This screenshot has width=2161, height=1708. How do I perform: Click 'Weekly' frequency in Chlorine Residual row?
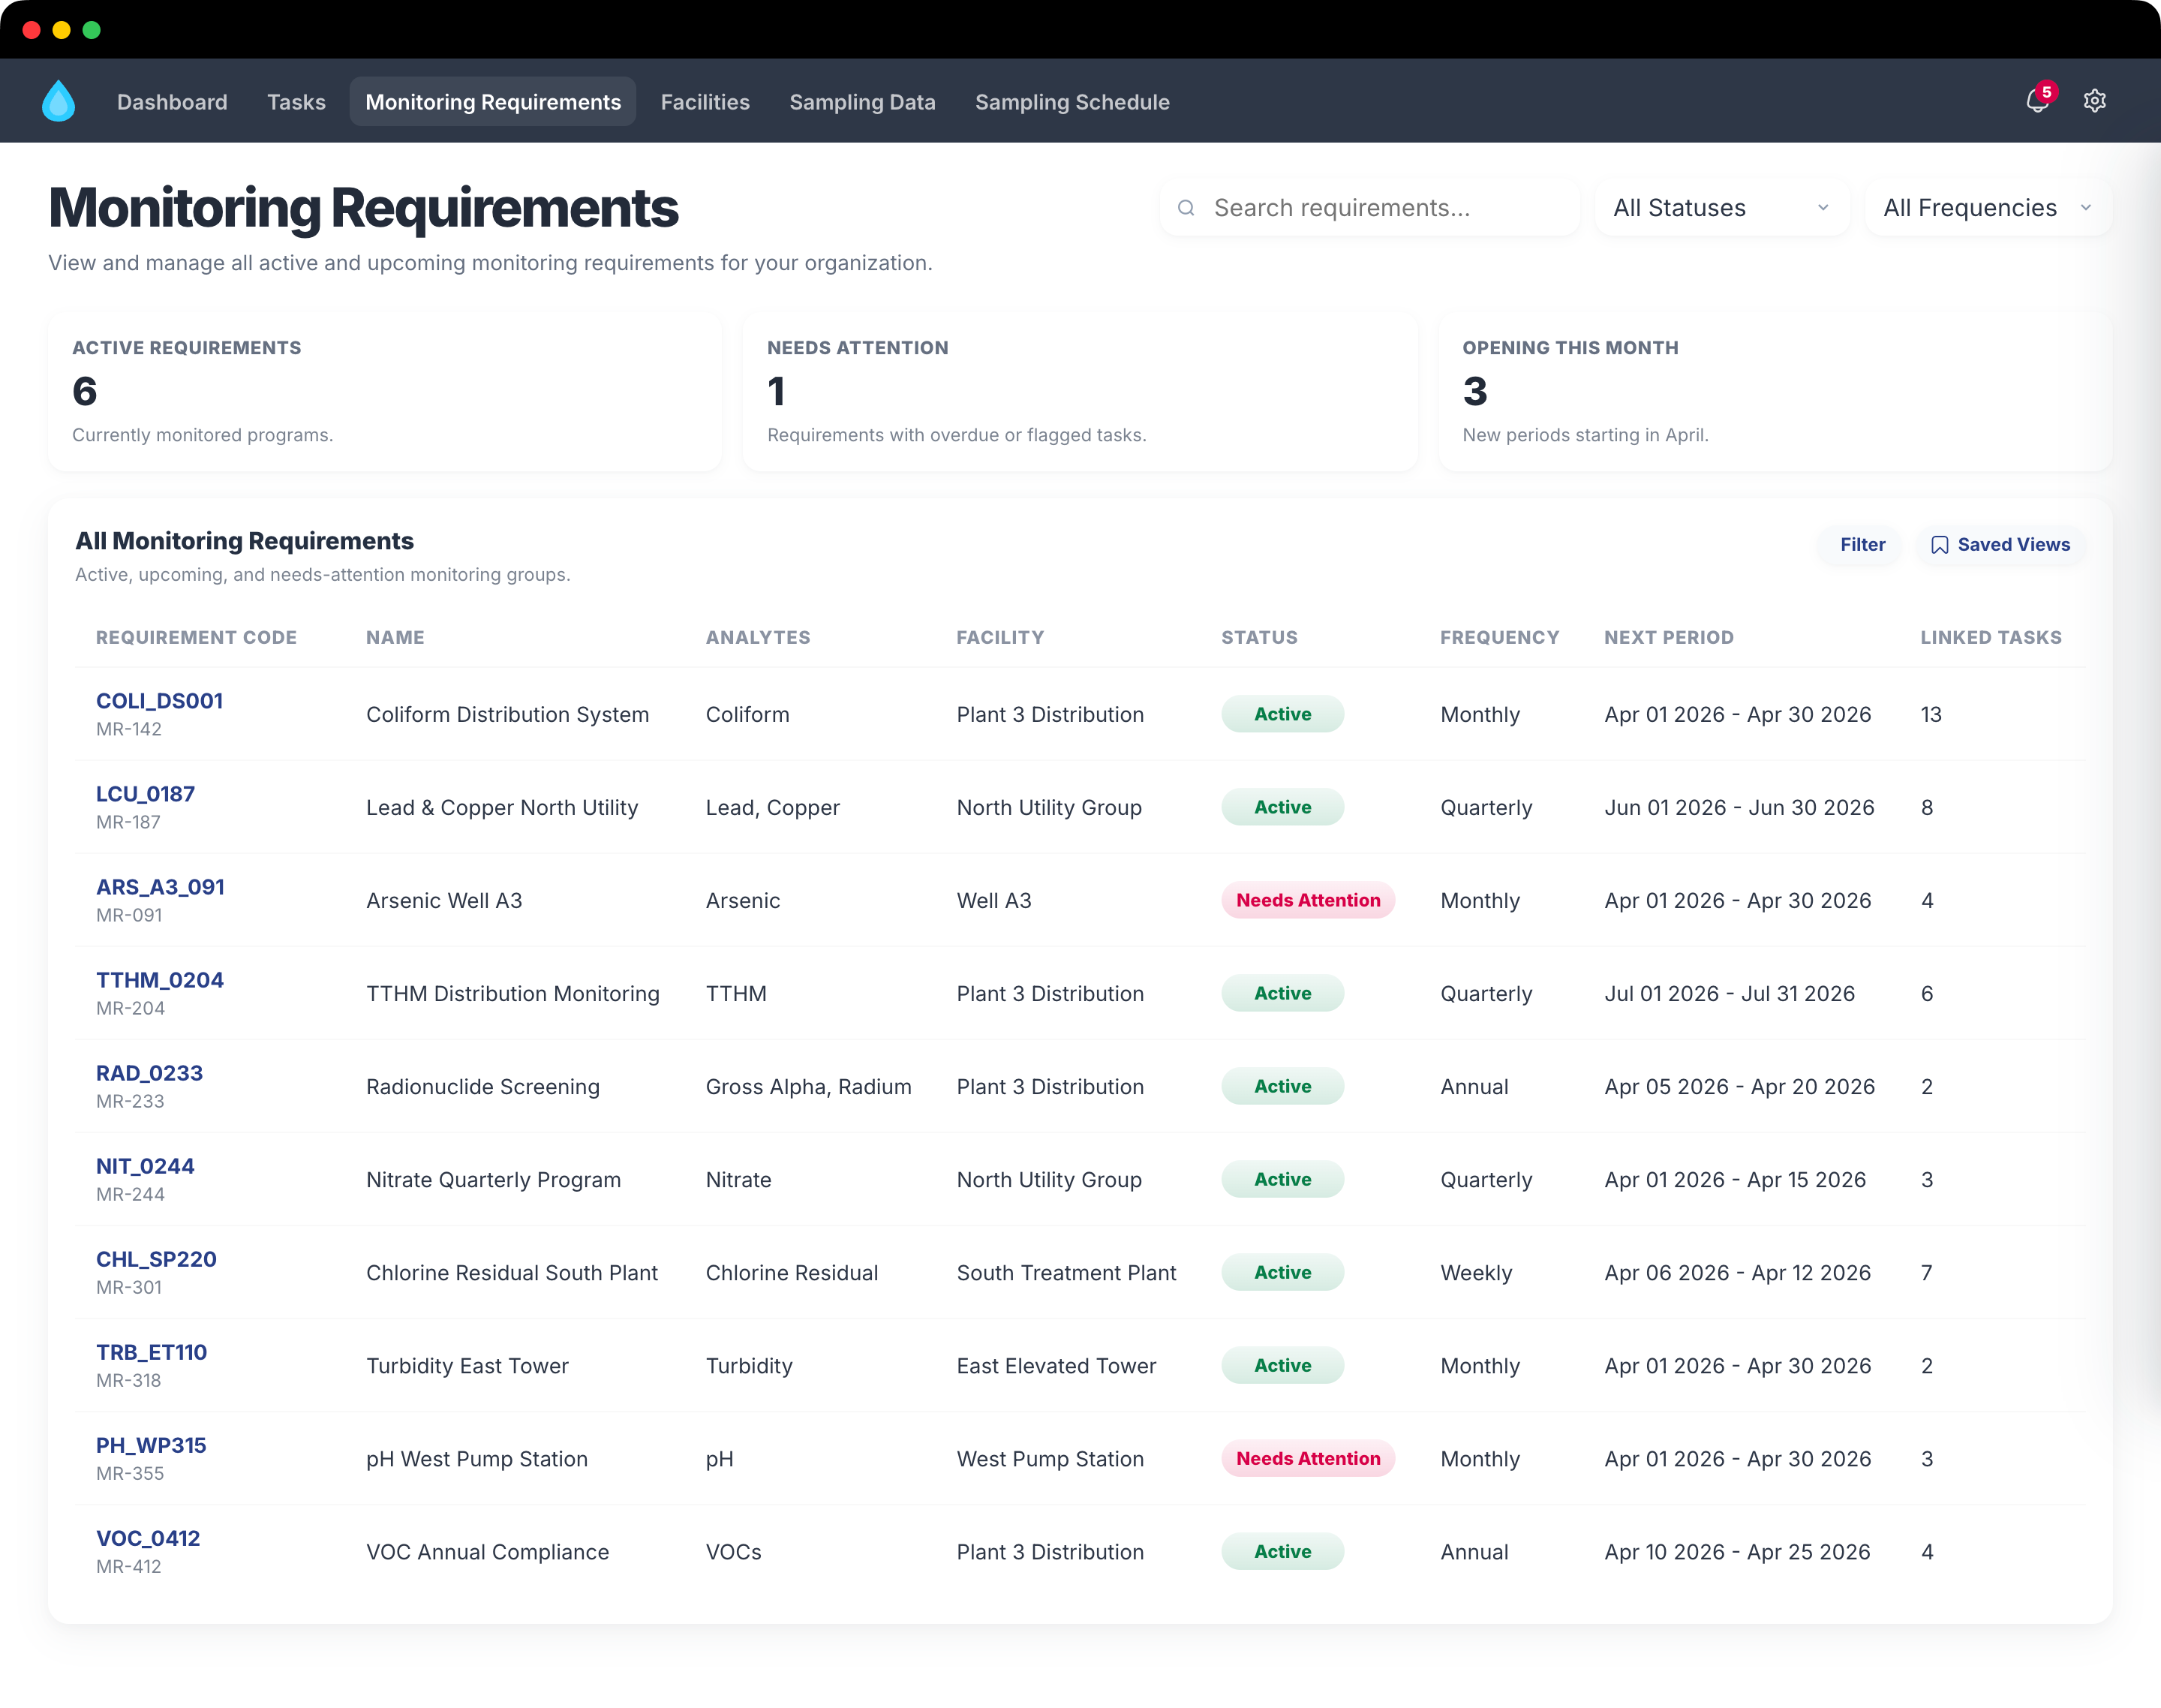coord(1476,1273)
